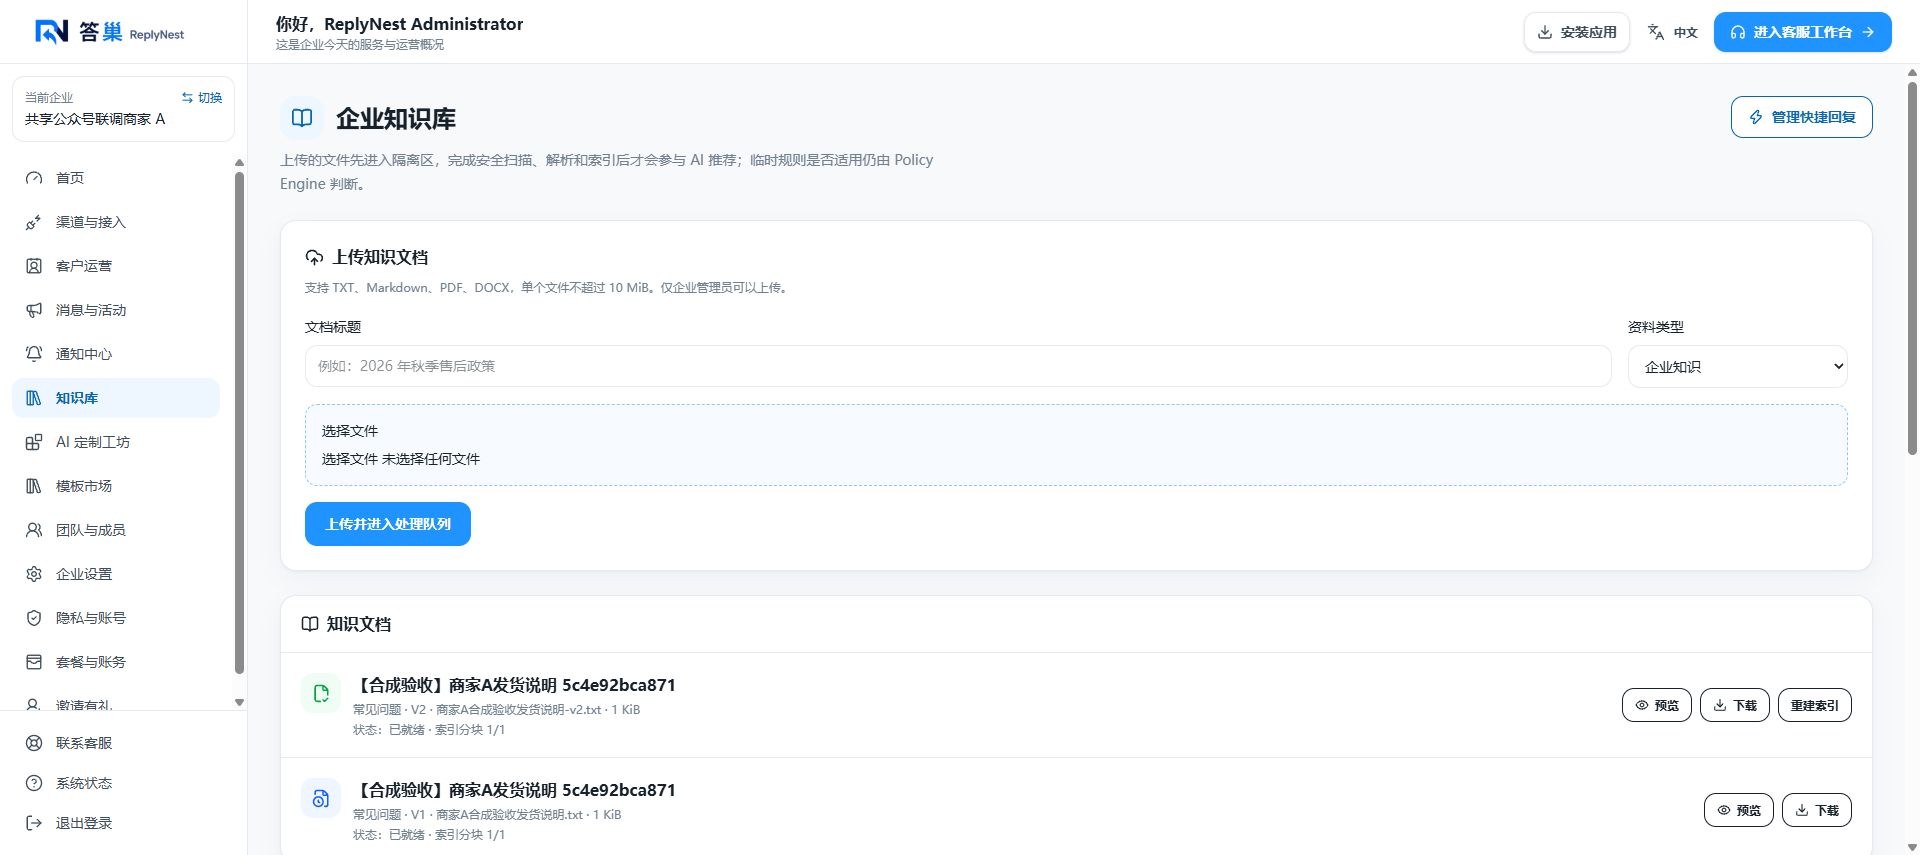
Task: Click the 套餐与账务 card icon
Action: point(34,662)
